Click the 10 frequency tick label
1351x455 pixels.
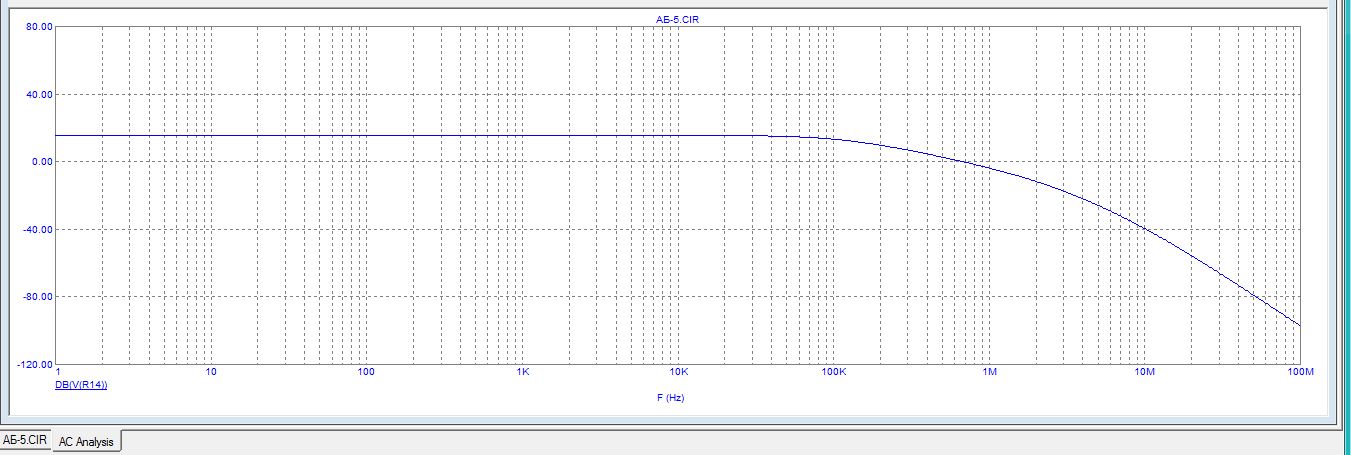pos(210,372)
